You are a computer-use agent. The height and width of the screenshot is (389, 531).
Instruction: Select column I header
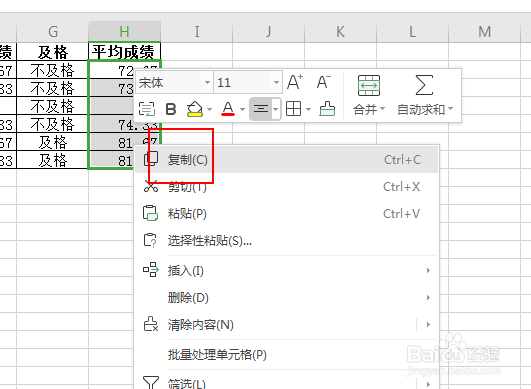(197, 32)
